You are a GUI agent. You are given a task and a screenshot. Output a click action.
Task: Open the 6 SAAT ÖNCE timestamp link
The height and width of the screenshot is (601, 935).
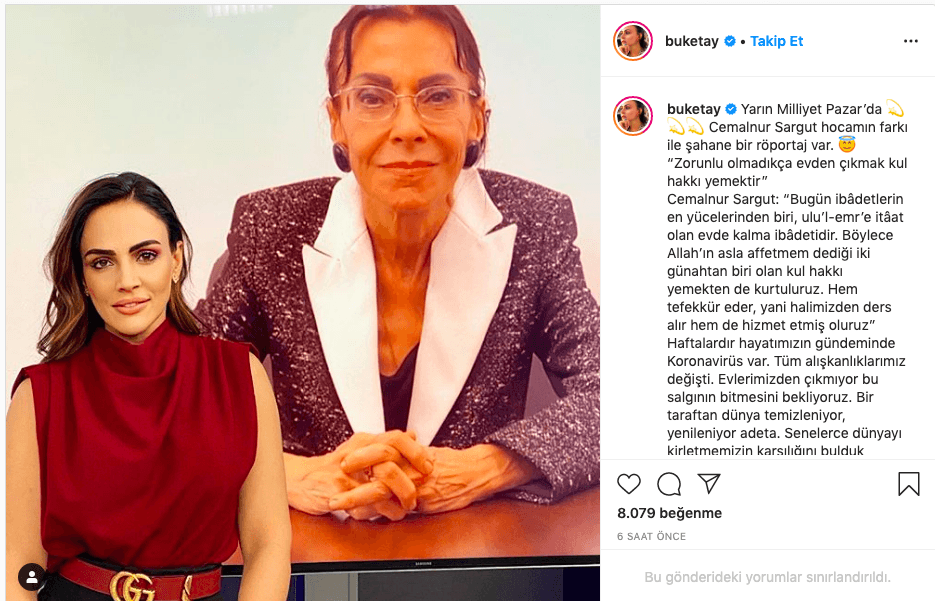[x=651, y=536]
